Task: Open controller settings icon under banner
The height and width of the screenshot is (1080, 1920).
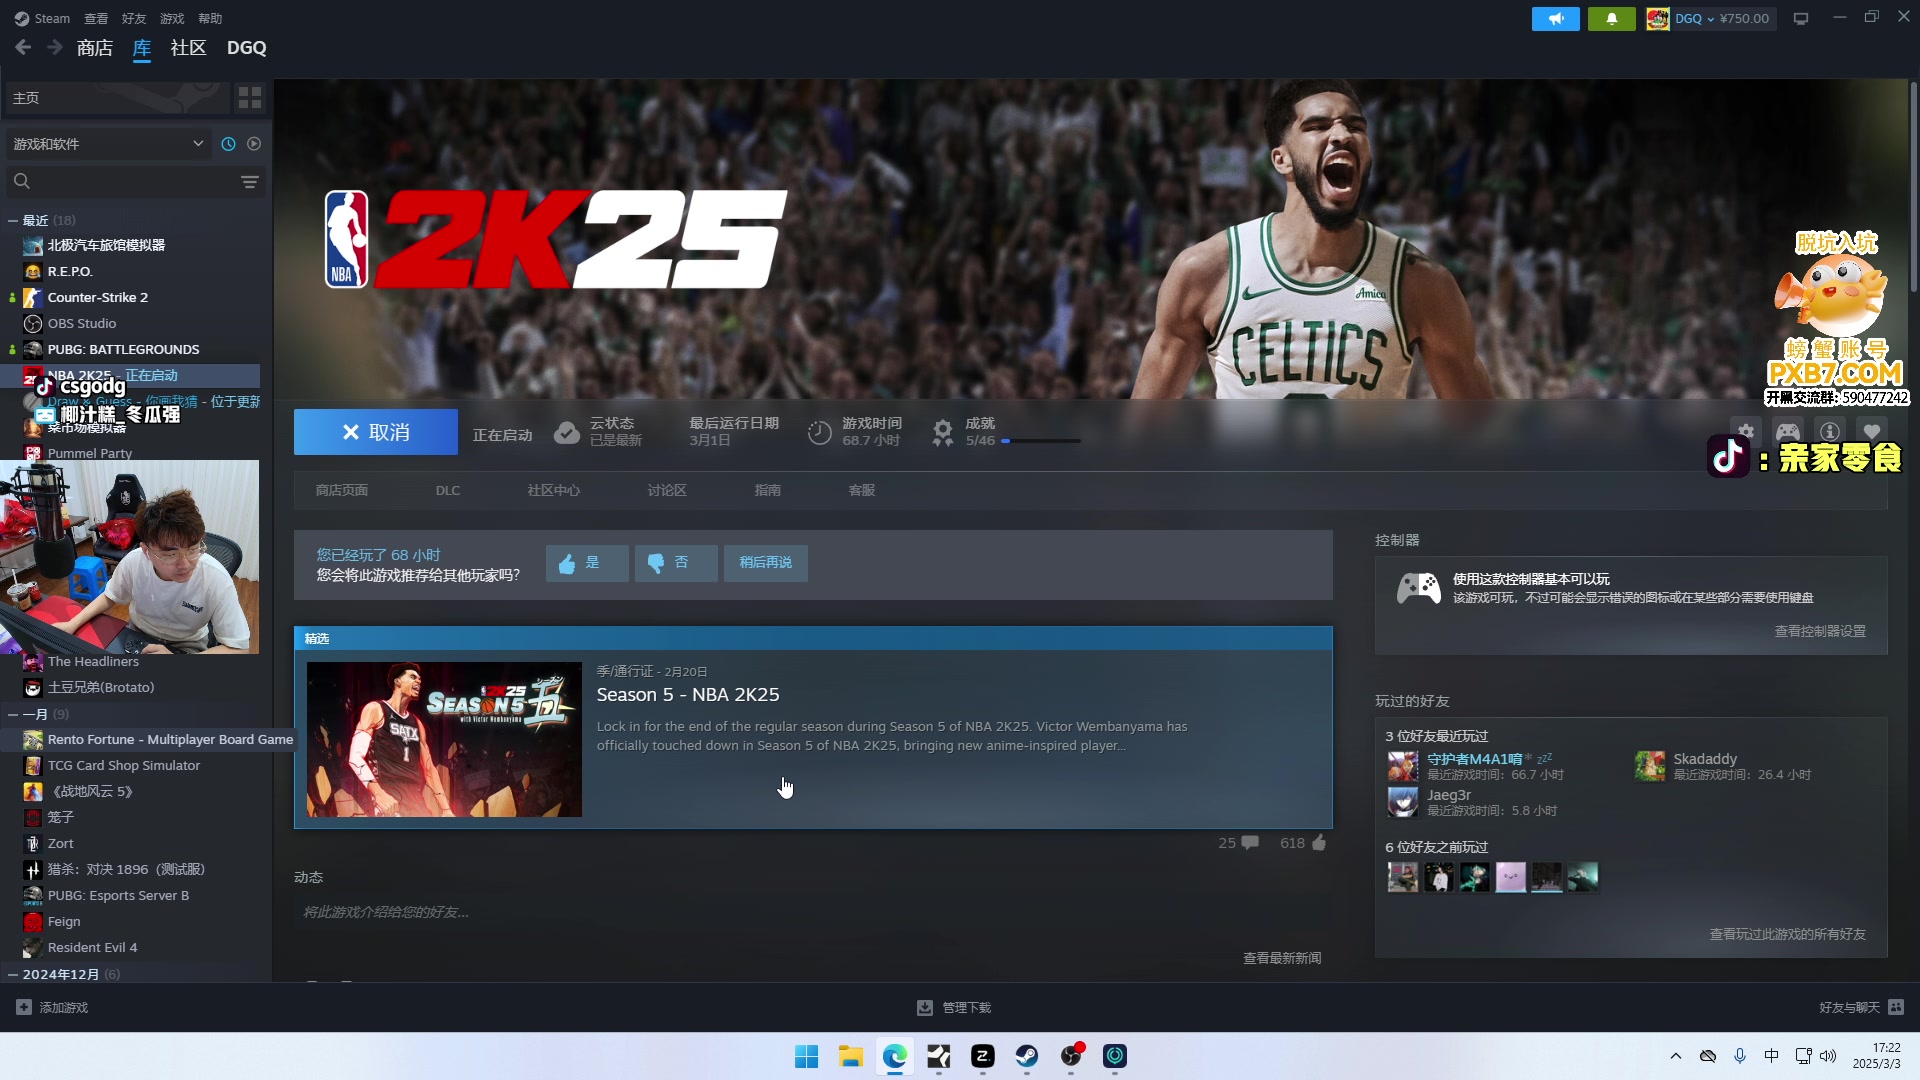Action: [x=1788, y=432]
